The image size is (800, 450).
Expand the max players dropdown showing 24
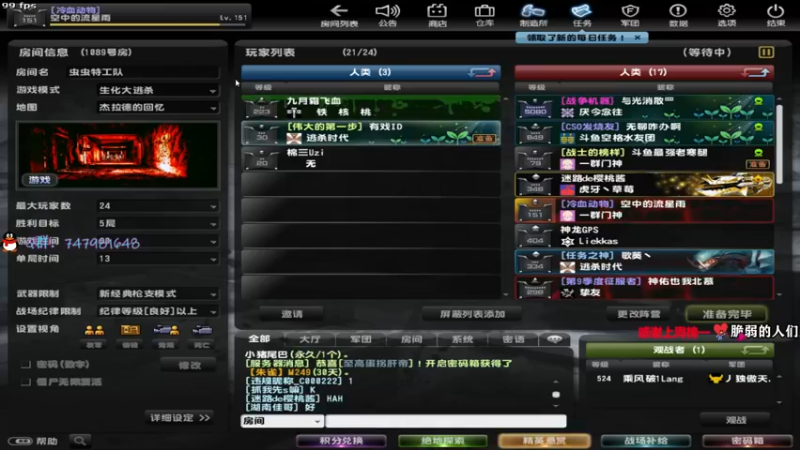(158, 206)
